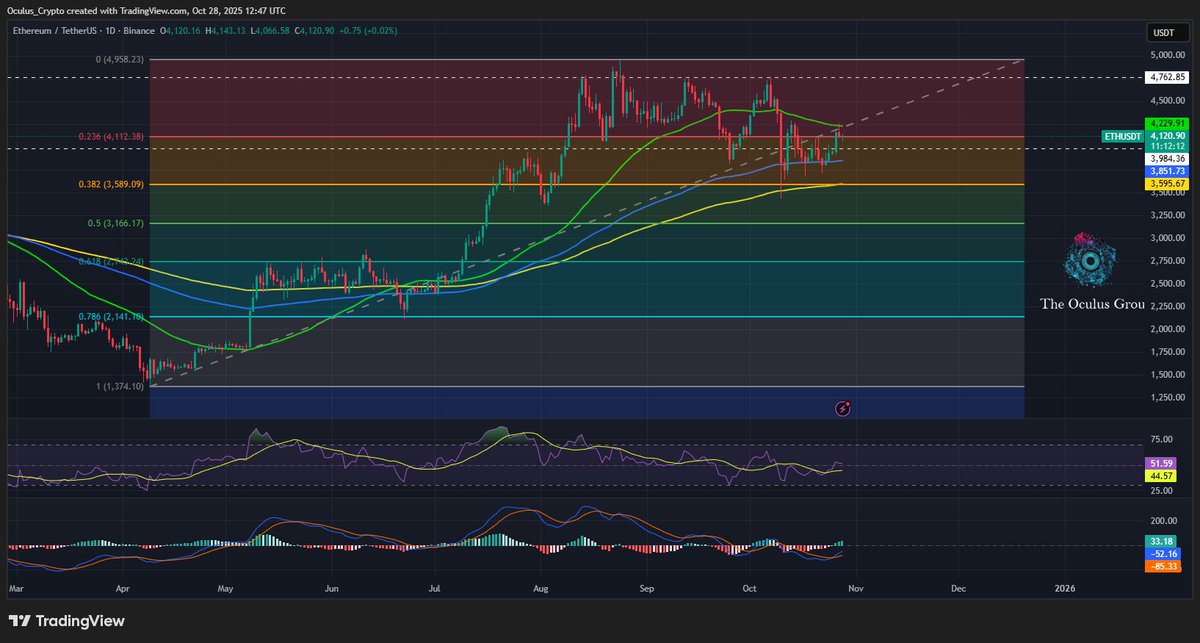The image size is (1200, 643).
Task: Click the 5,000.00 price axis tick
Action: 1169,55
